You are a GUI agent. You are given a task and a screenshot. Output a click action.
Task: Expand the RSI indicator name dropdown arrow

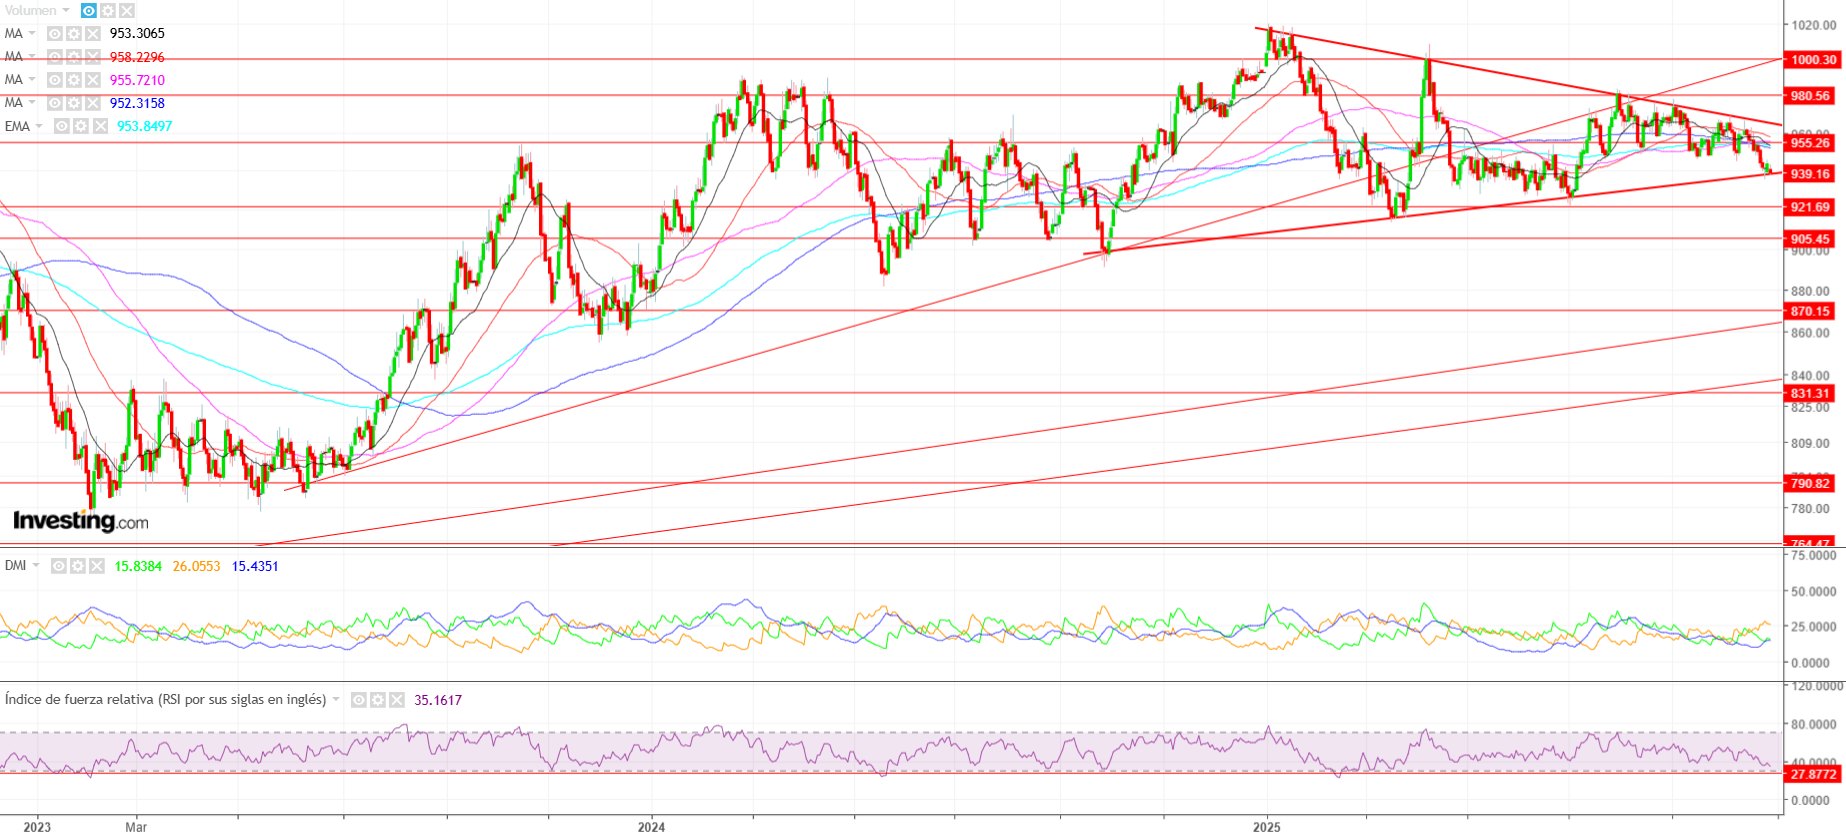(336, 700)
